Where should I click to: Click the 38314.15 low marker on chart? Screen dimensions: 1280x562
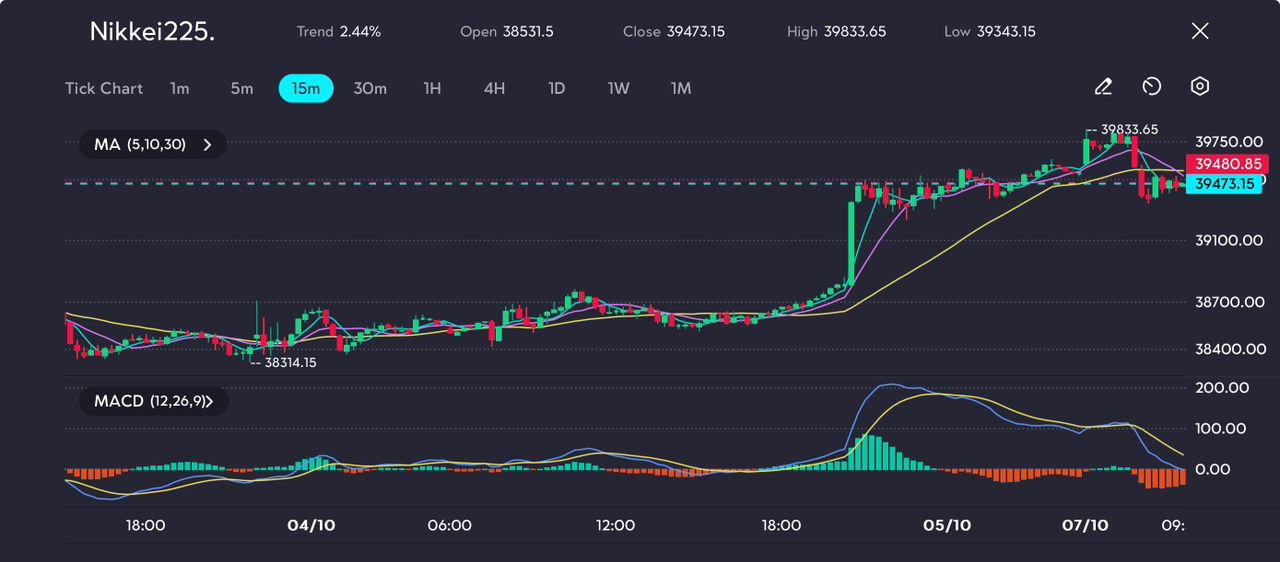tap(286, 363)
